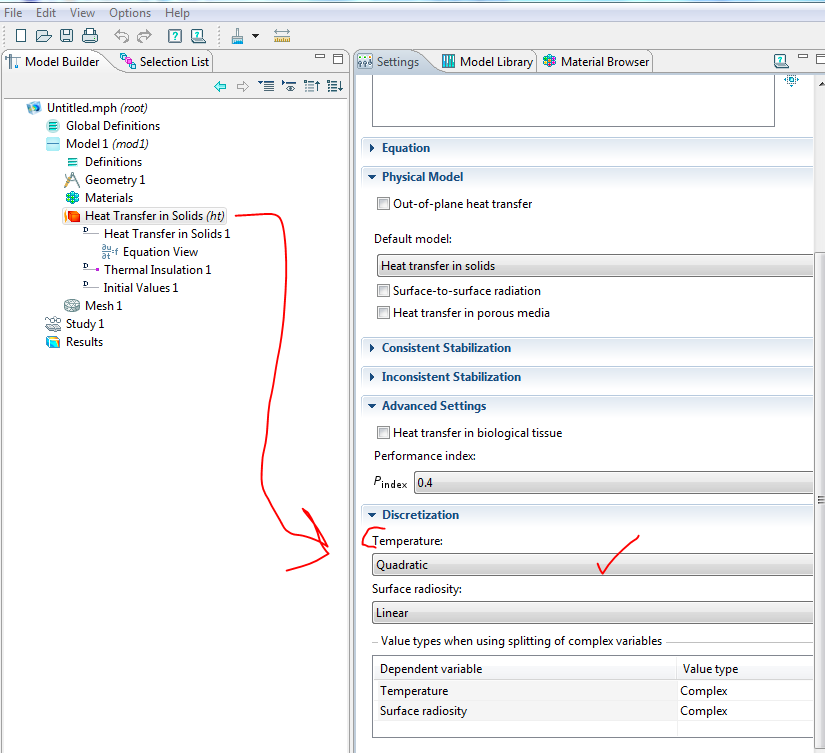
Task: Click the zoom-to-selection icon beside the list box
Action: coord(791,80)
